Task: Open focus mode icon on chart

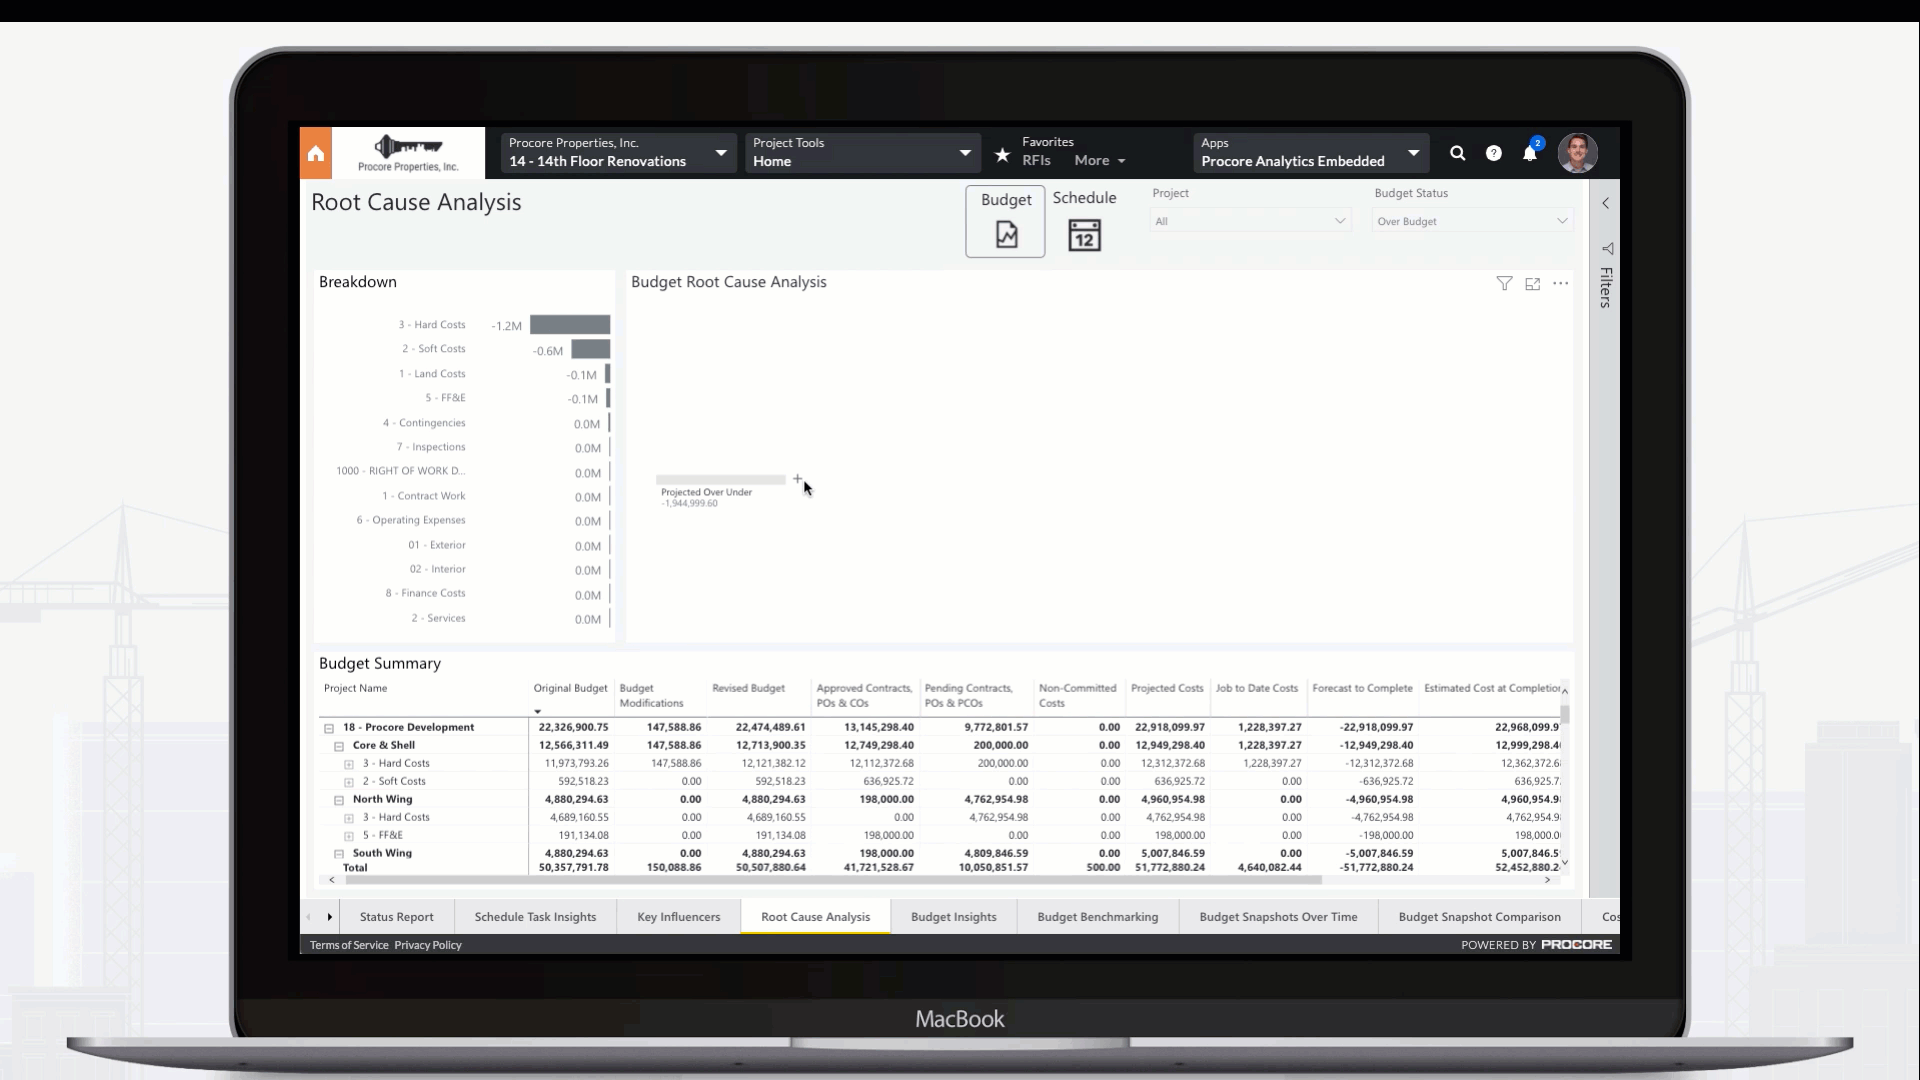Action: [x=1532, y=284]
